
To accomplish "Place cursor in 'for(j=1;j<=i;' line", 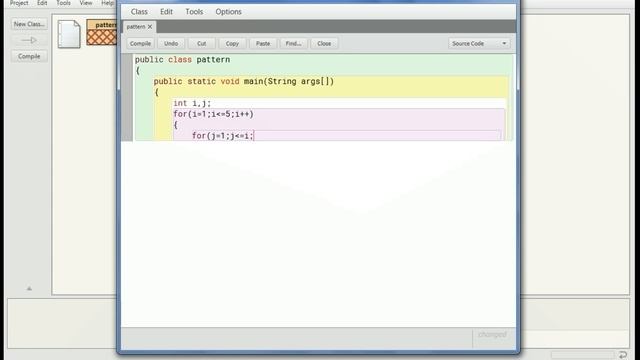I will [x=223, y=136].
